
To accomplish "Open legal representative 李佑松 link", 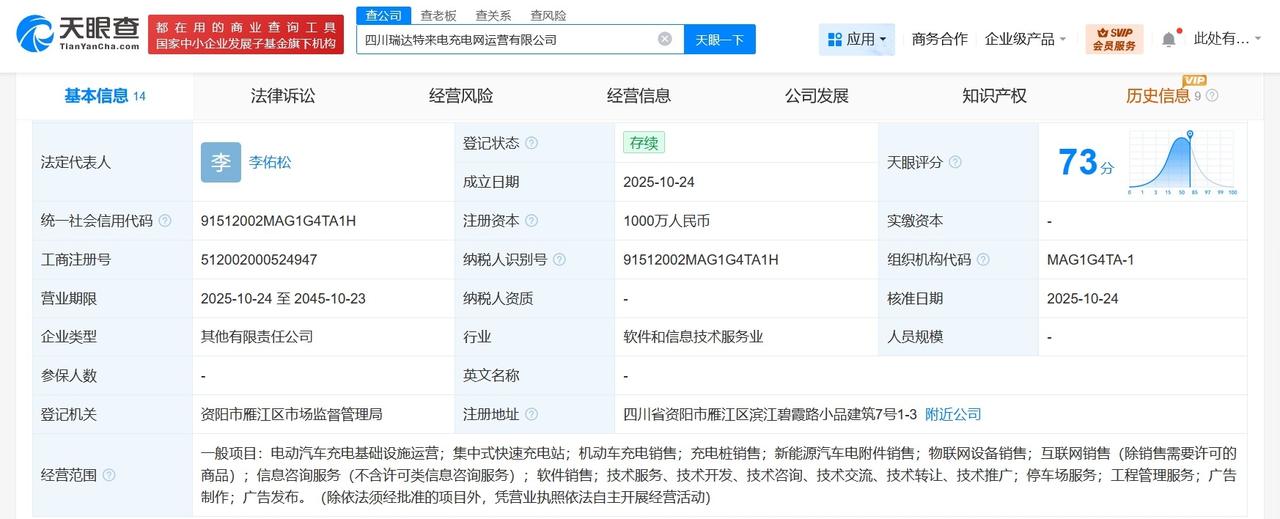I will tap(270, 162).
